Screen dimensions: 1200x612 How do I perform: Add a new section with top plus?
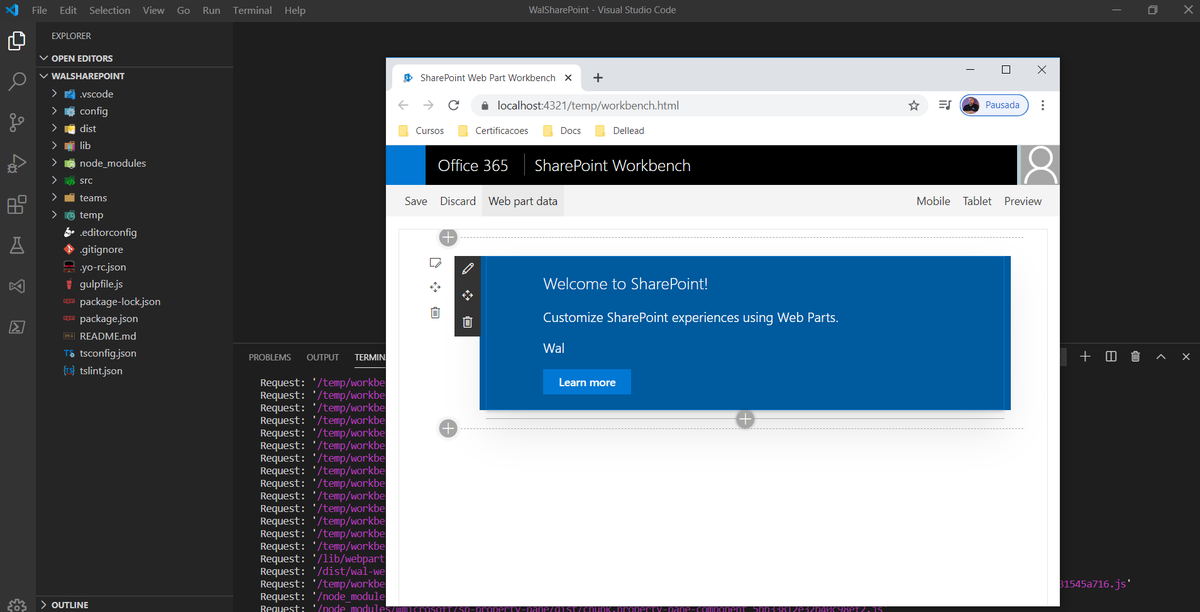click(448, 237)
